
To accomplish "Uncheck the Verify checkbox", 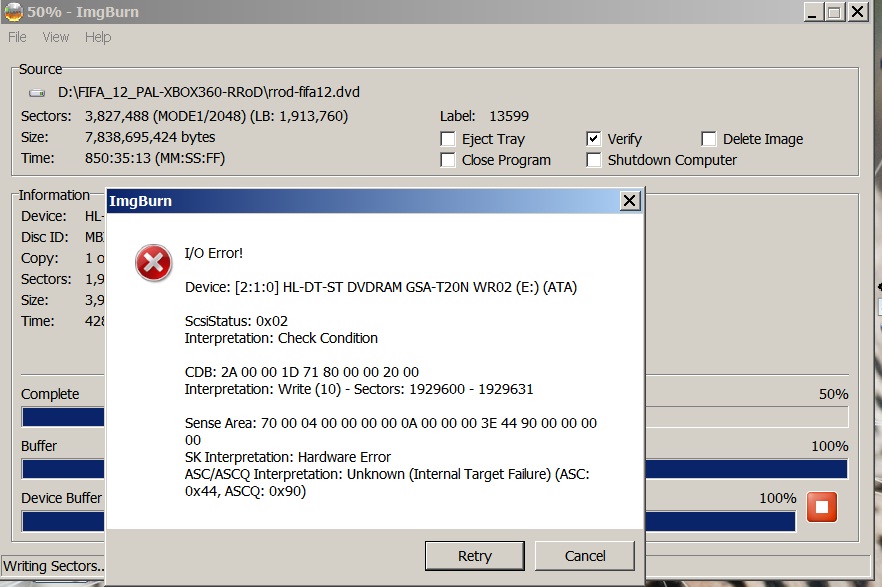I will (593, 139).
